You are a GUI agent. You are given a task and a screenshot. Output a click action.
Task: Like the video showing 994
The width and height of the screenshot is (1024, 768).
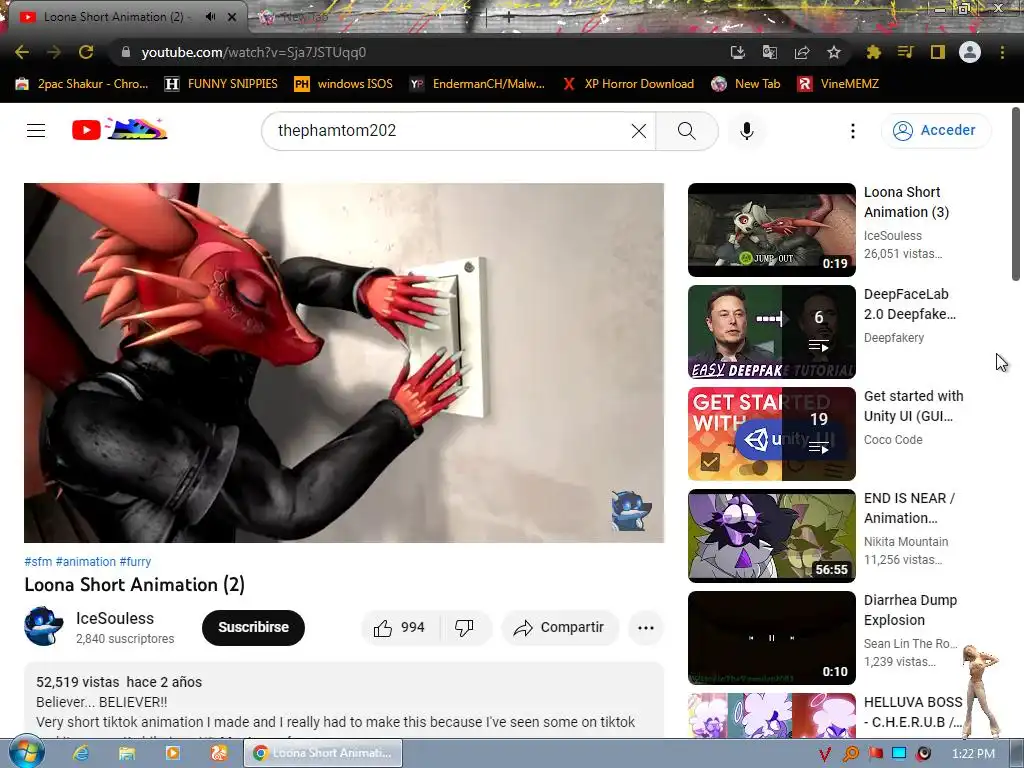click(x=400, y=628)
